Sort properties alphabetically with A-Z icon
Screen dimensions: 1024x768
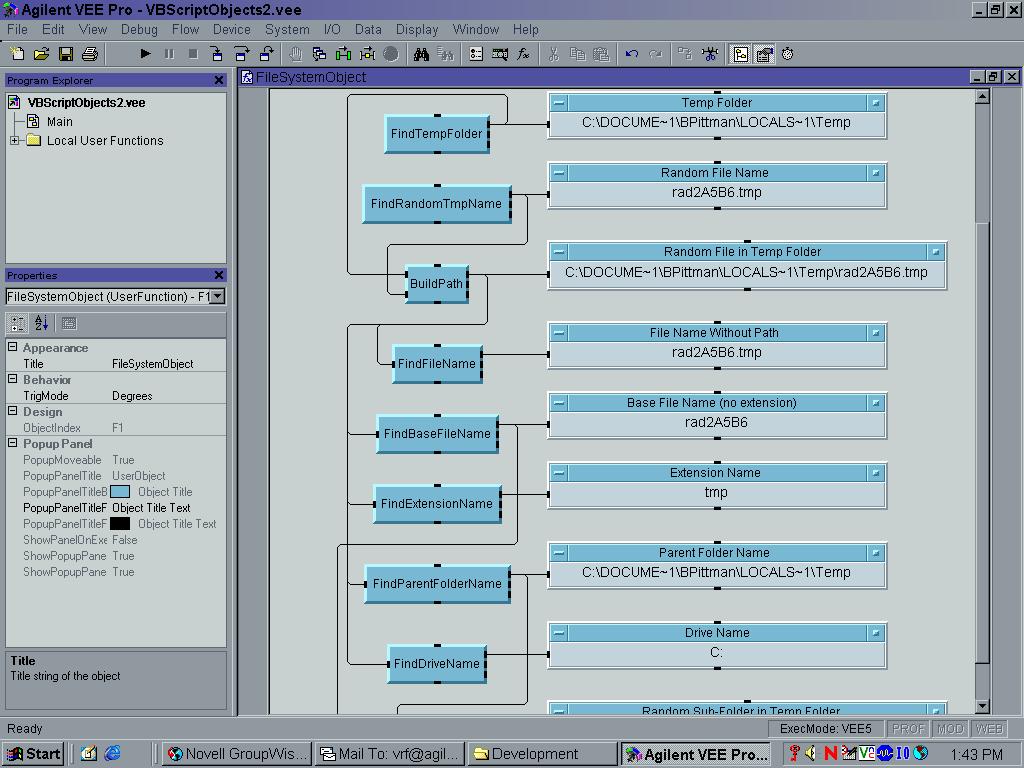pyautogui.click(x=41, y=323)
